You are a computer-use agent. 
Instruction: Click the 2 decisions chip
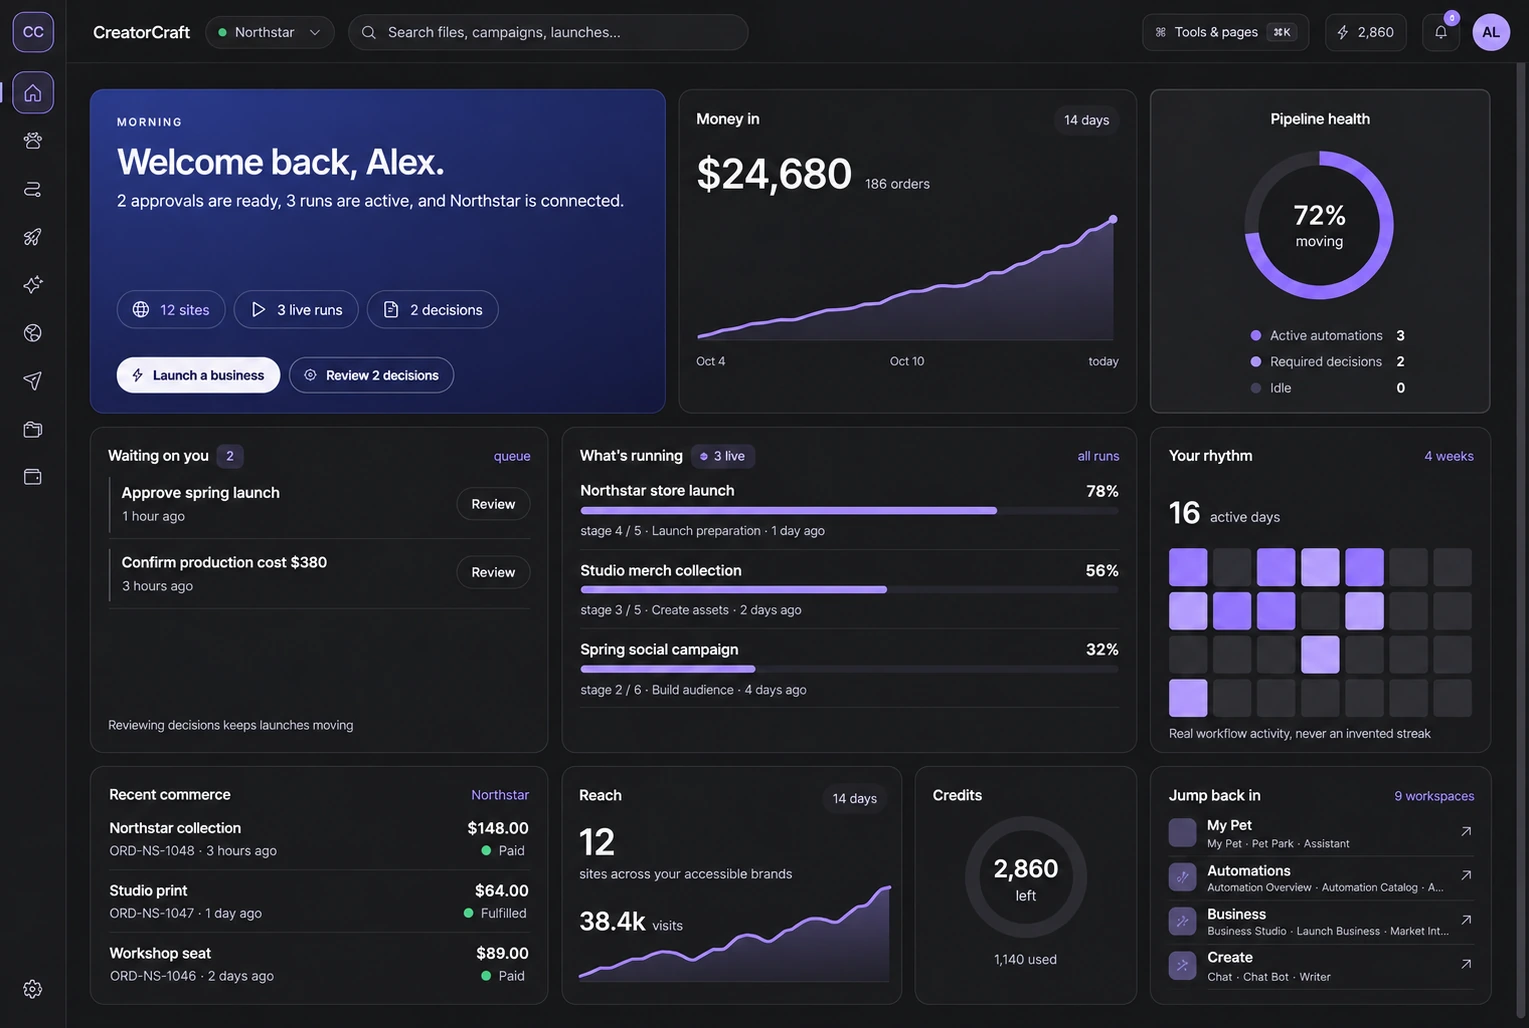pyautogui.click(x=433, y=310)
